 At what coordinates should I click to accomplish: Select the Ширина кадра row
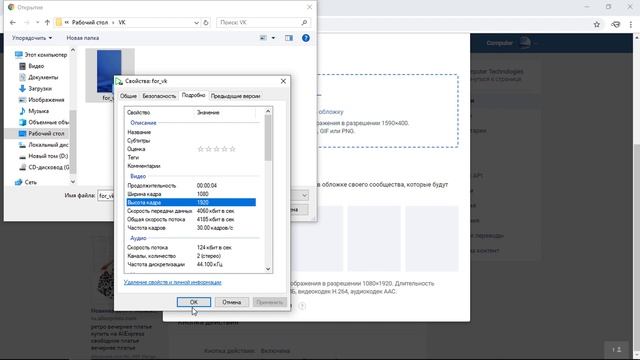(191, 194)
